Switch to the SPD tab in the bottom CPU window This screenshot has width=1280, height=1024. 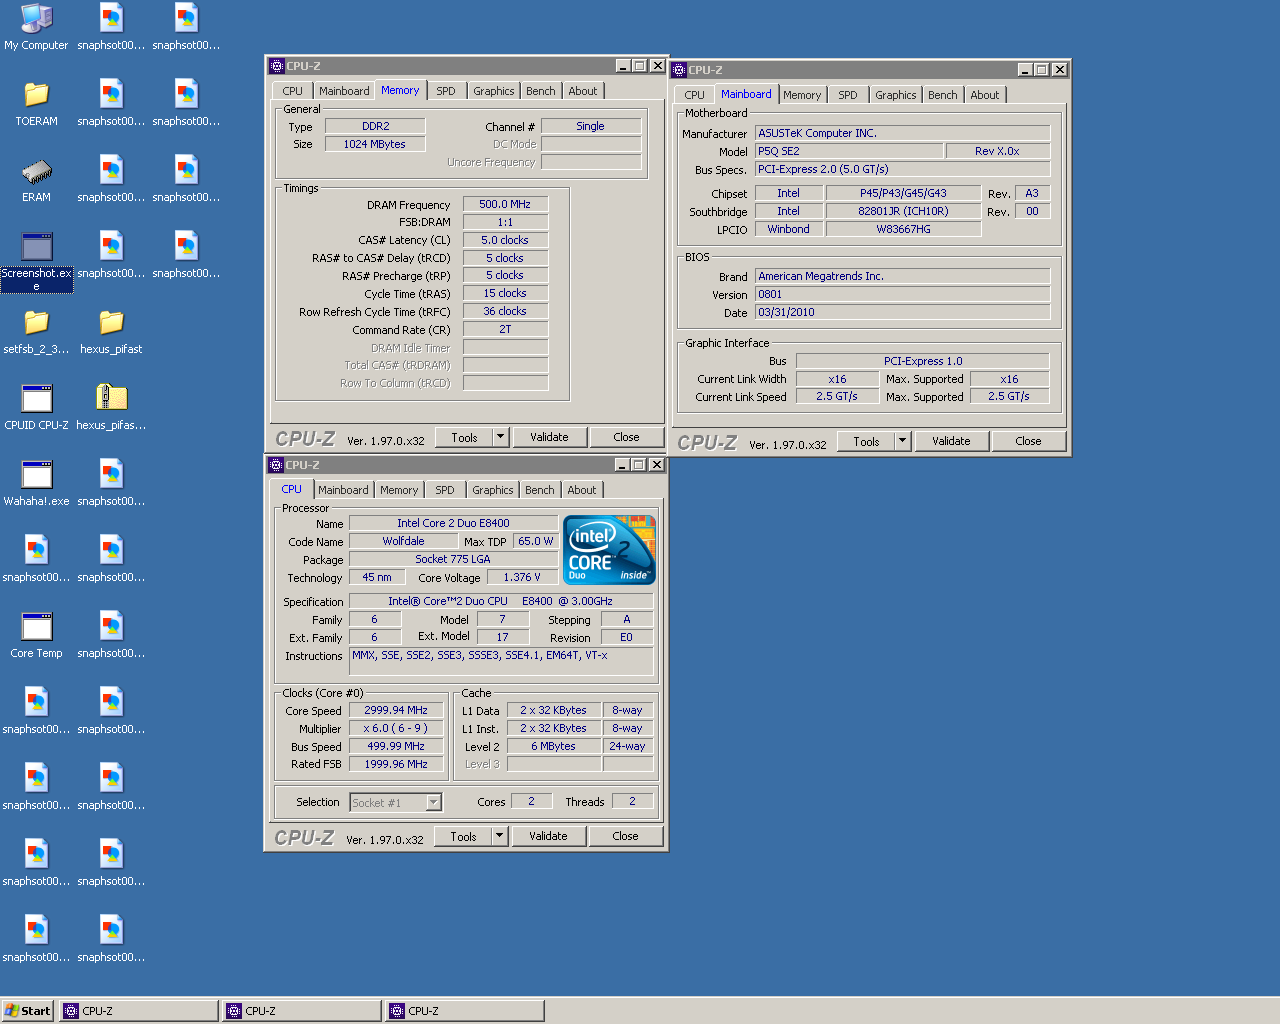click(445, 490)
